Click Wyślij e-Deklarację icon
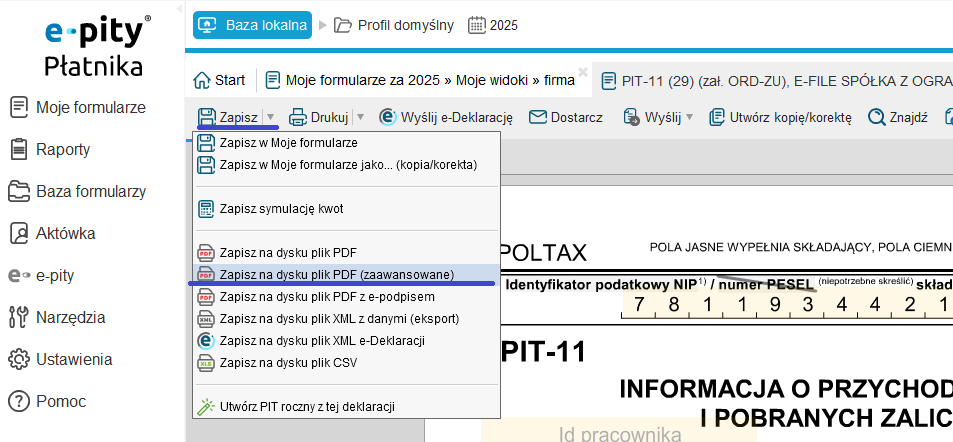 [x=388, y=118]
